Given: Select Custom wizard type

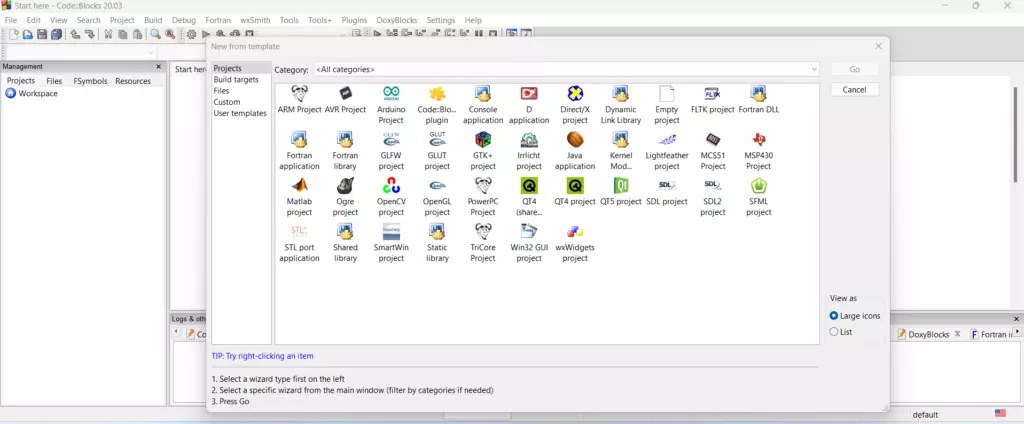Looking at the screenshot, I should click(227, 102).
